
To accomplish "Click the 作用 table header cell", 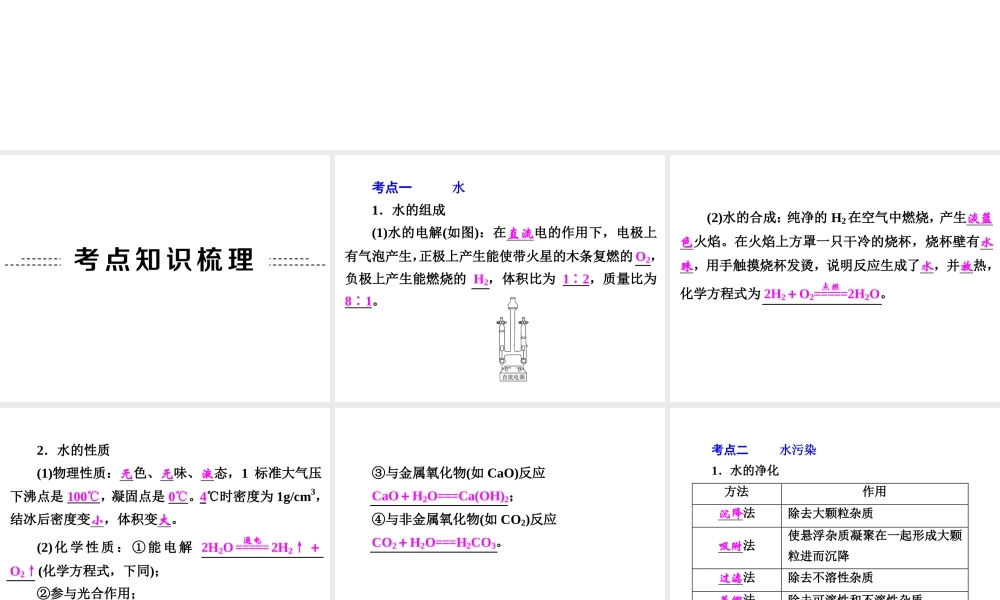I will click(x=874, y=492).
